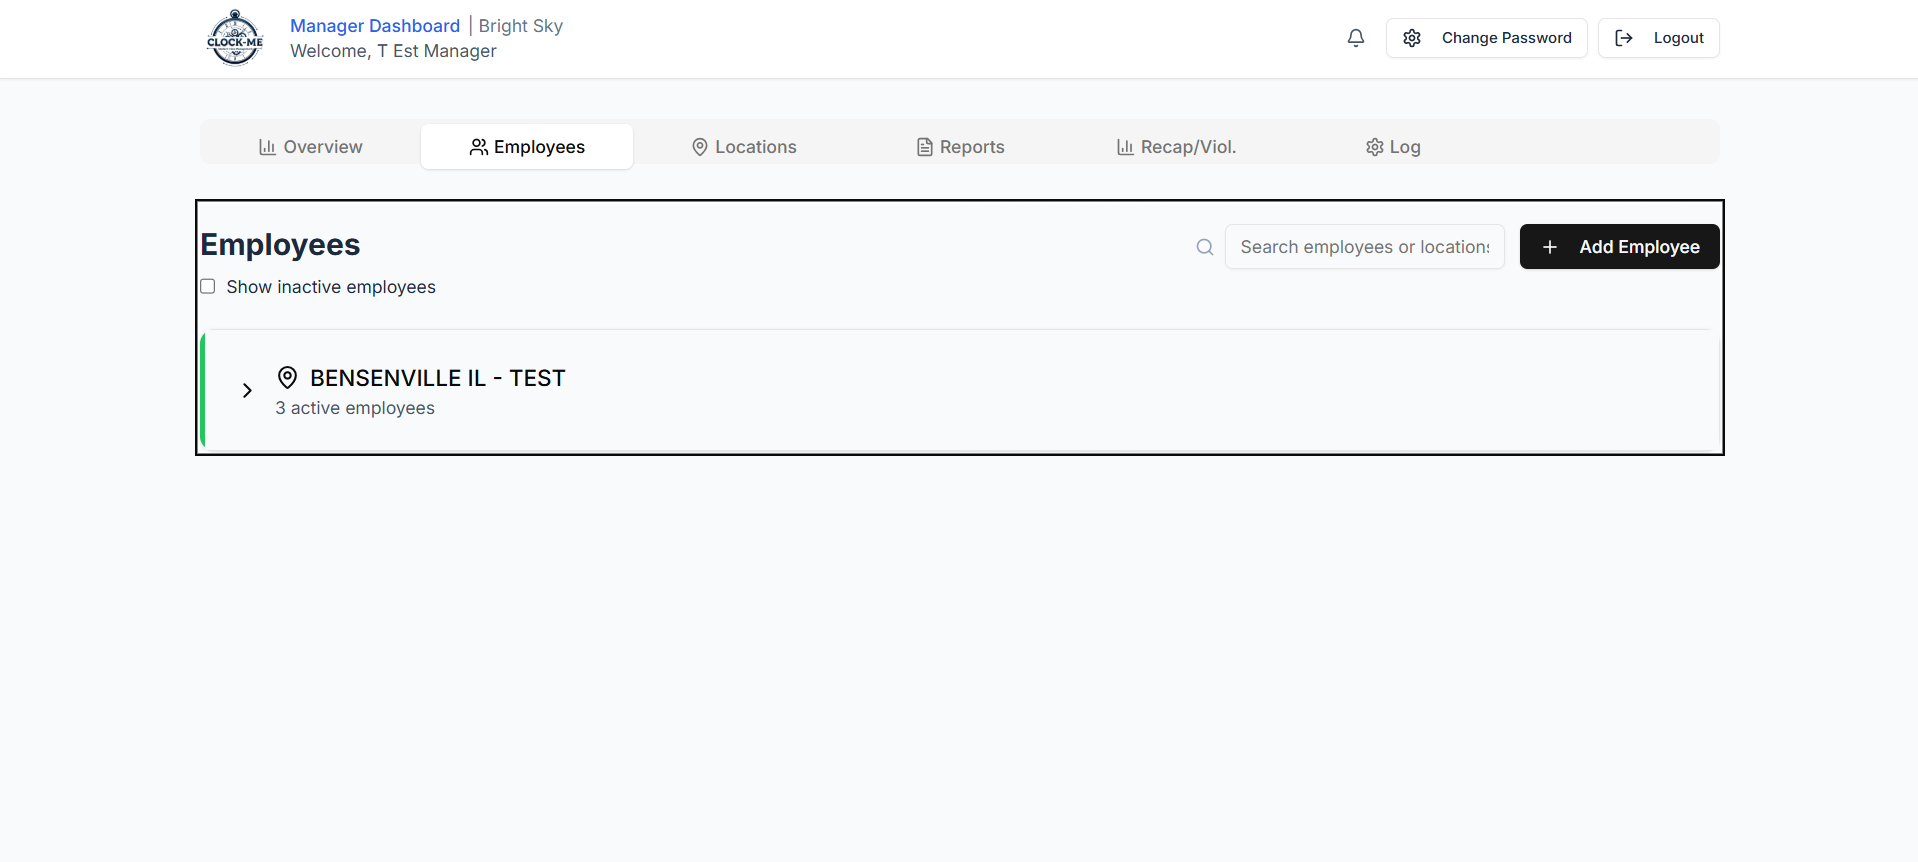Click Welcome, T Est Manager text
This screenshot has height=862, width=1918.
(393, 51)
